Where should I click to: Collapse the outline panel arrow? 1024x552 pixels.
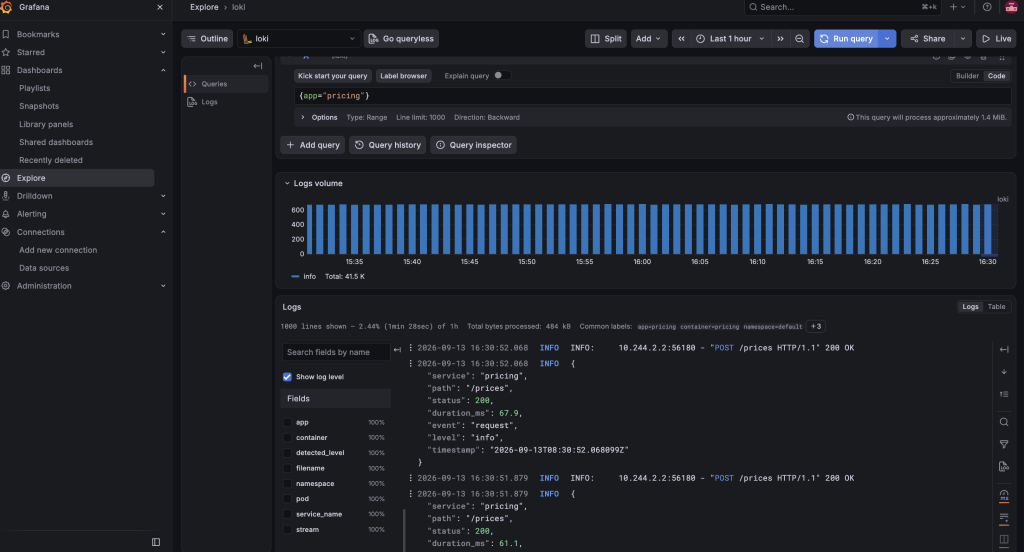click(x=258, y=66)
